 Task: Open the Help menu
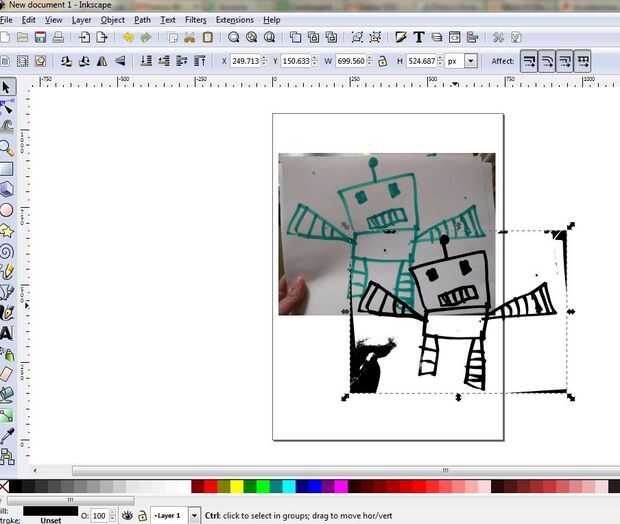(x=272, y=20)
